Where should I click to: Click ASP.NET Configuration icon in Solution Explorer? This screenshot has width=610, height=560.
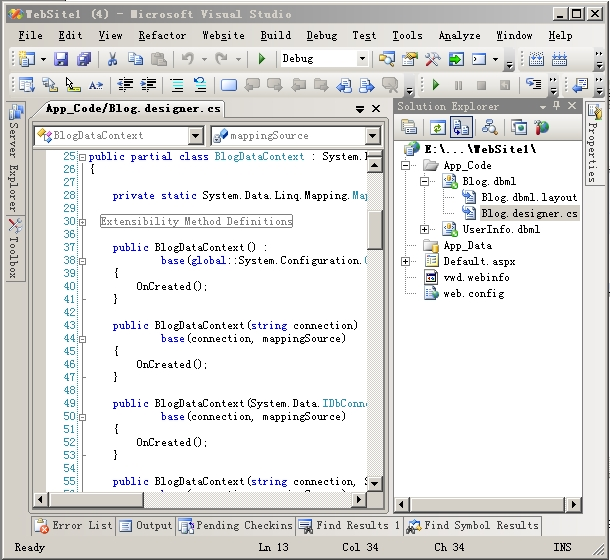[x=542, y=127]
